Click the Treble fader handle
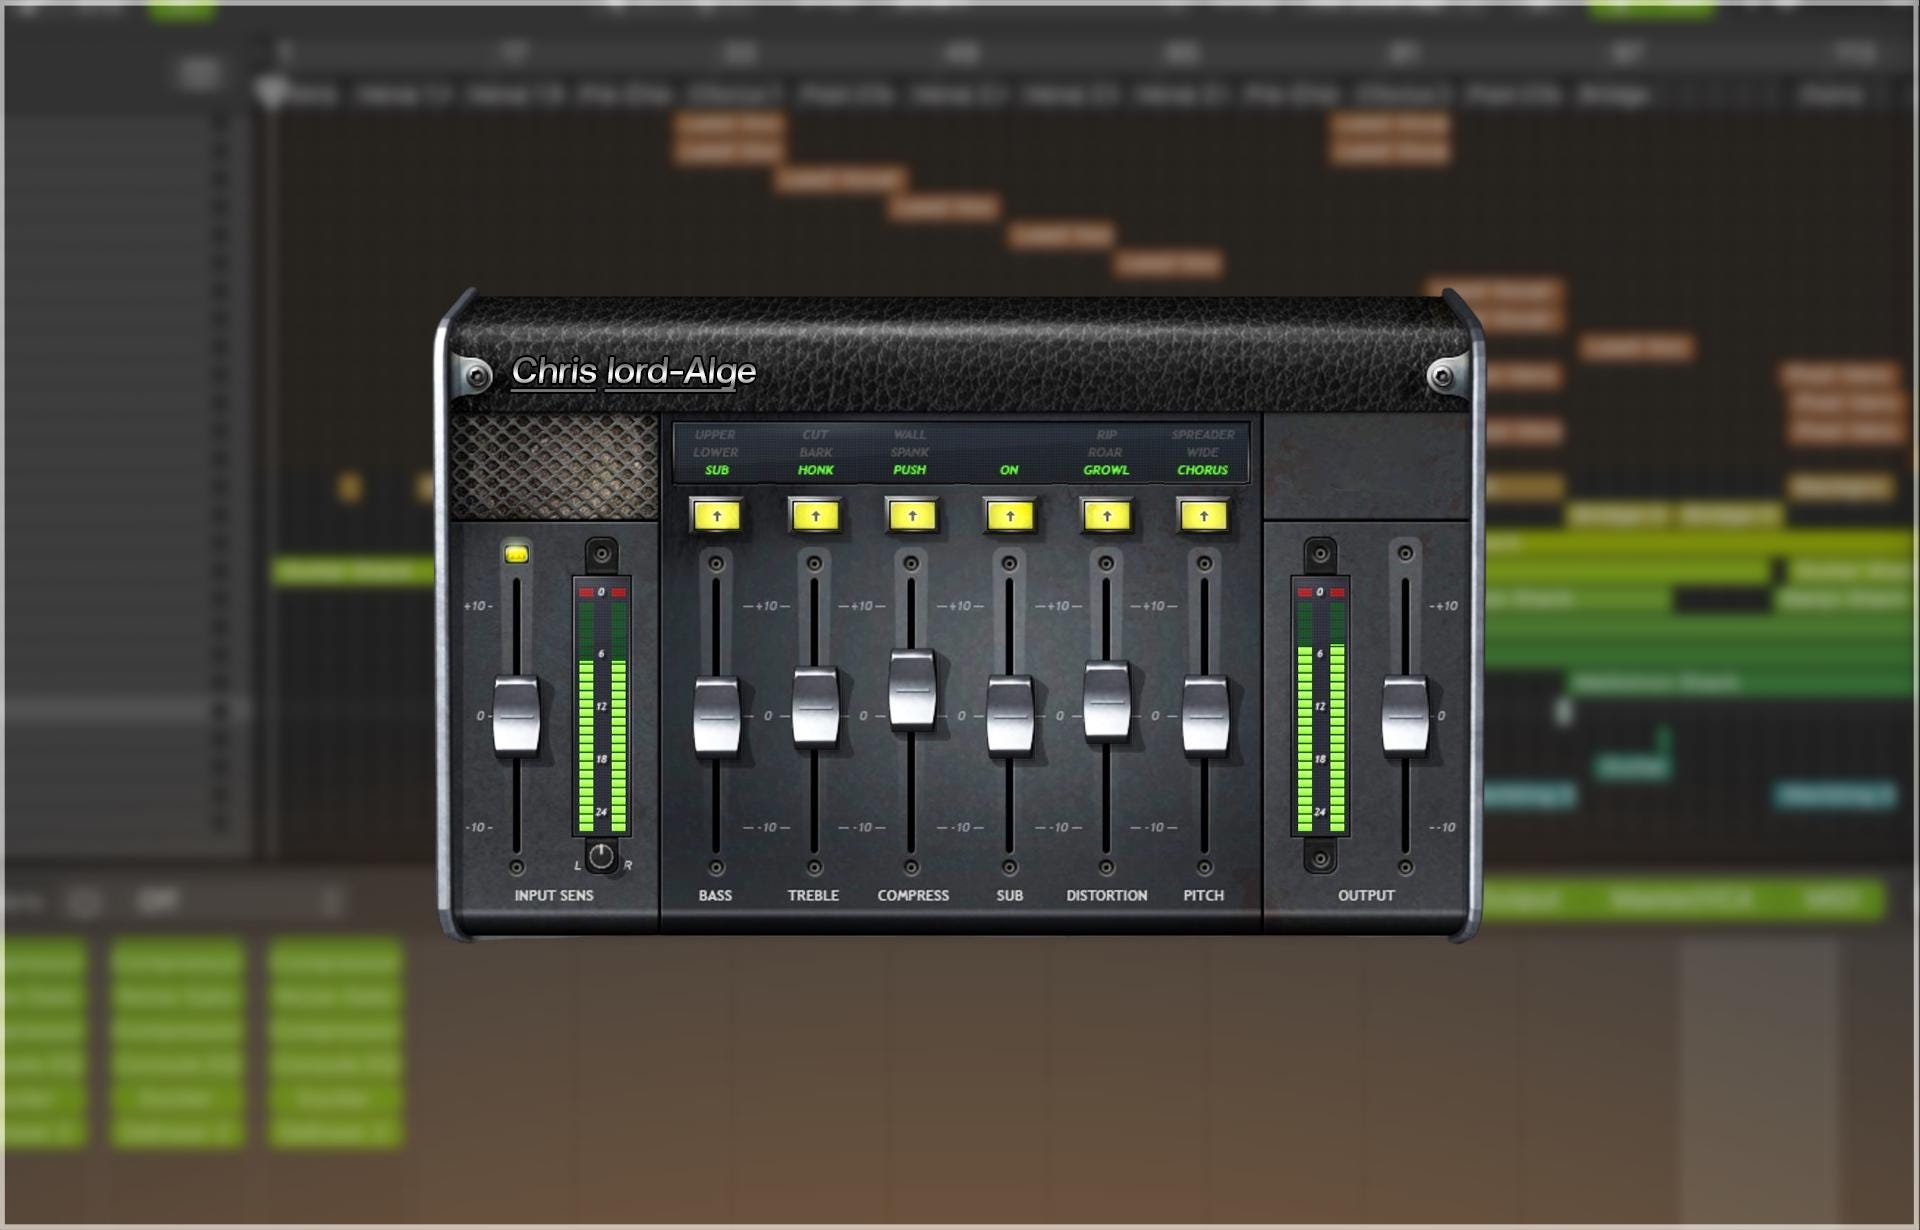The height and width of the screenshot is (1230, 1920). 815,707
